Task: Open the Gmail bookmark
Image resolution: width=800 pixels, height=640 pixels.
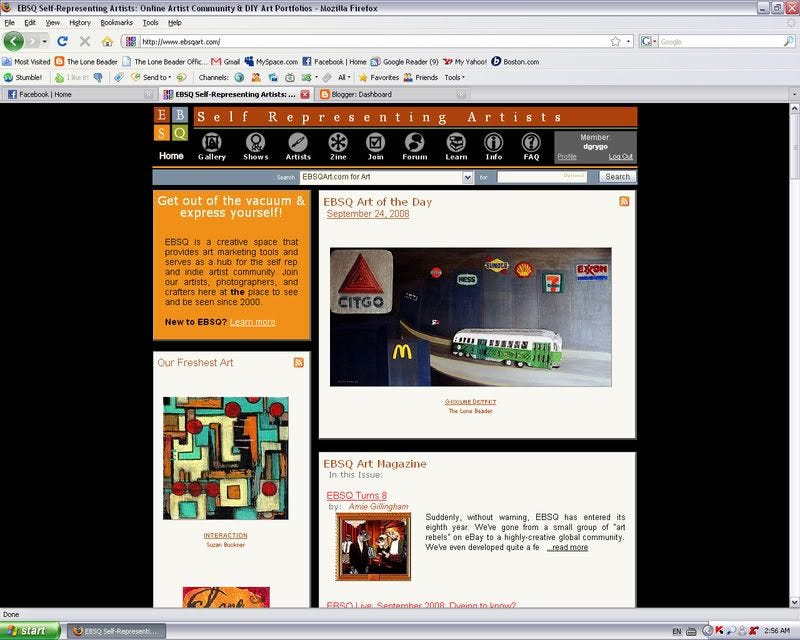Action: (226, 62)
